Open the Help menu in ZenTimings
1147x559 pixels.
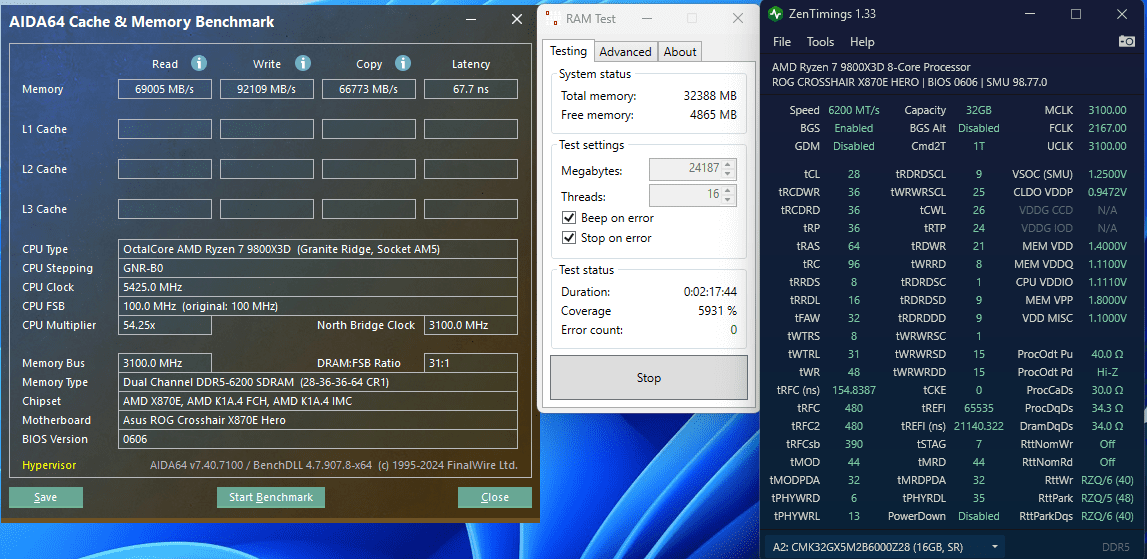pos(862,42)
